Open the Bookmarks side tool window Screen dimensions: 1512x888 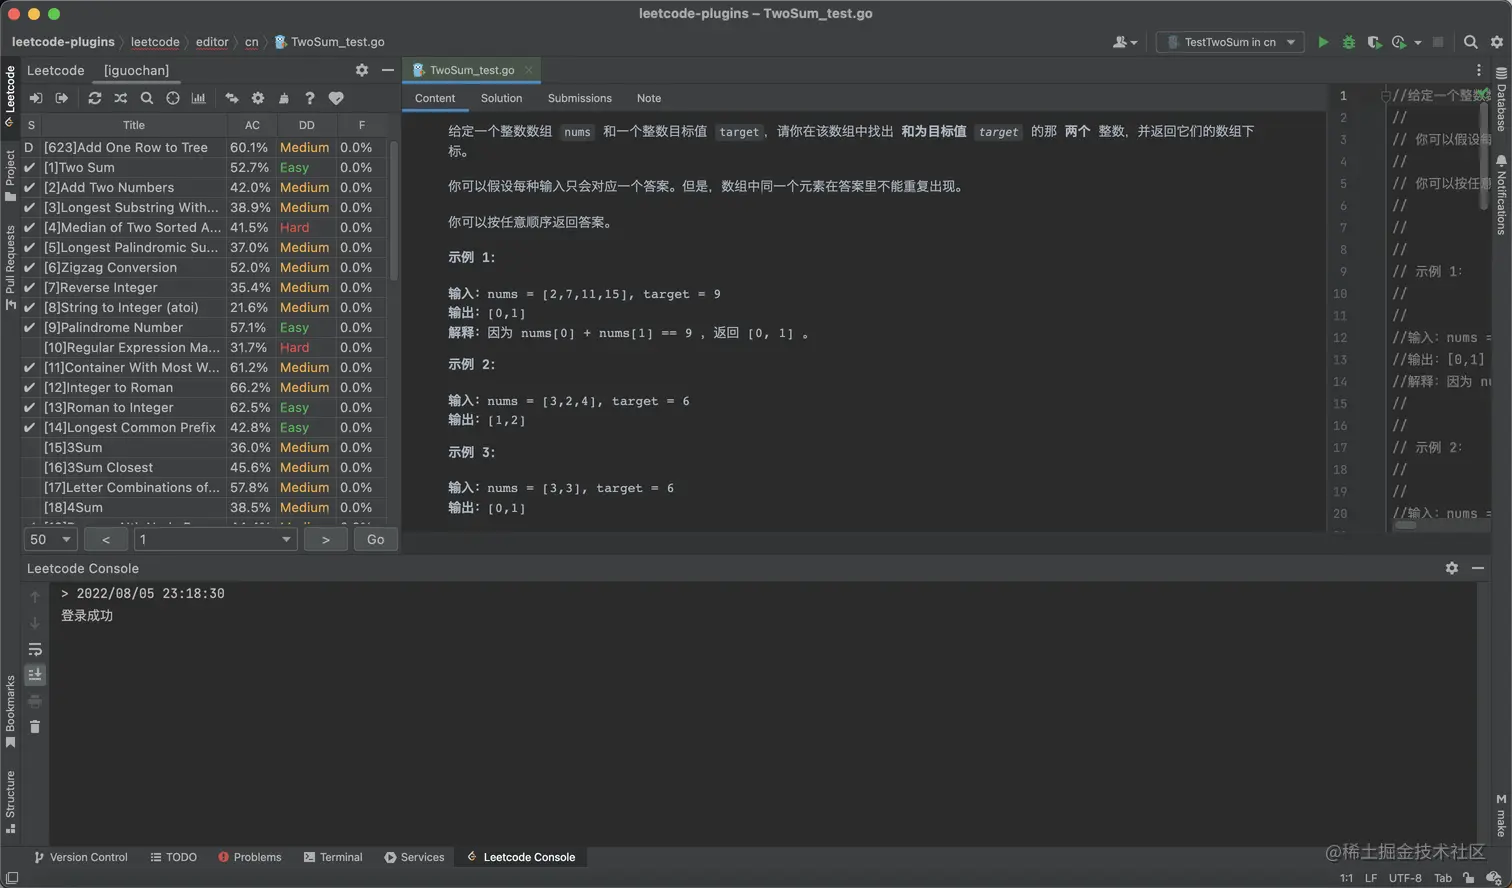[10, 711]
